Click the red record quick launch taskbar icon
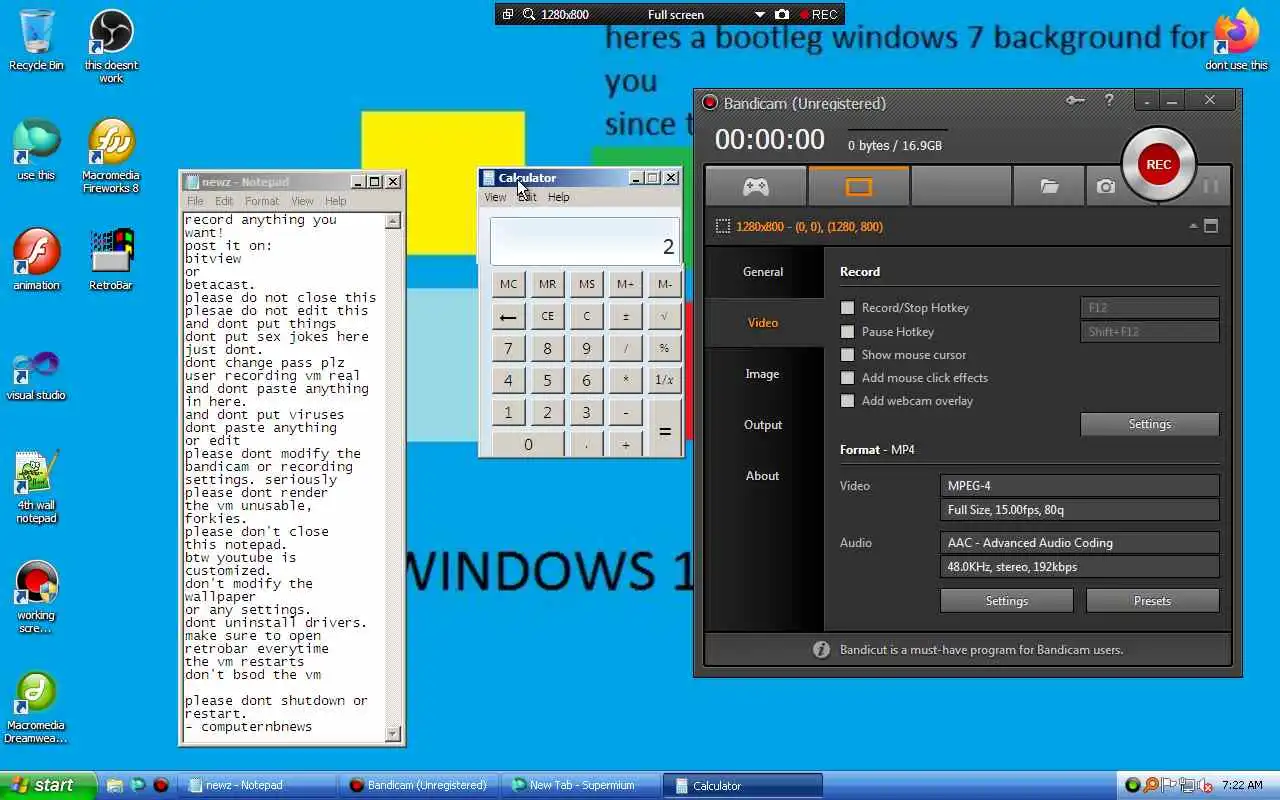1280x800 pixels. tap(161, 785)
